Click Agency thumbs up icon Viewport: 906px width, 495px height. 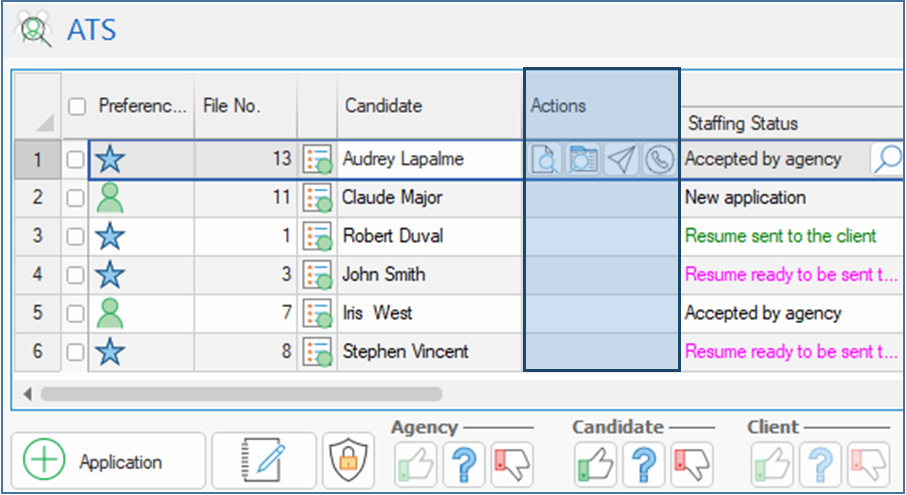(x=415, y=465)
